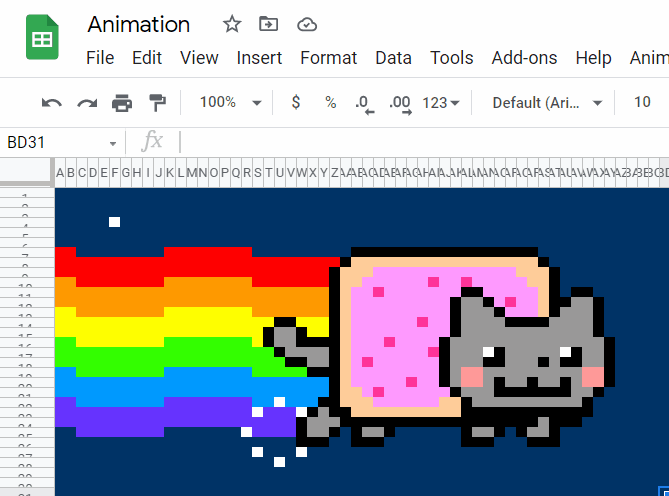Select column F header
Screen dimensions: 669x496
coord(115,173)
